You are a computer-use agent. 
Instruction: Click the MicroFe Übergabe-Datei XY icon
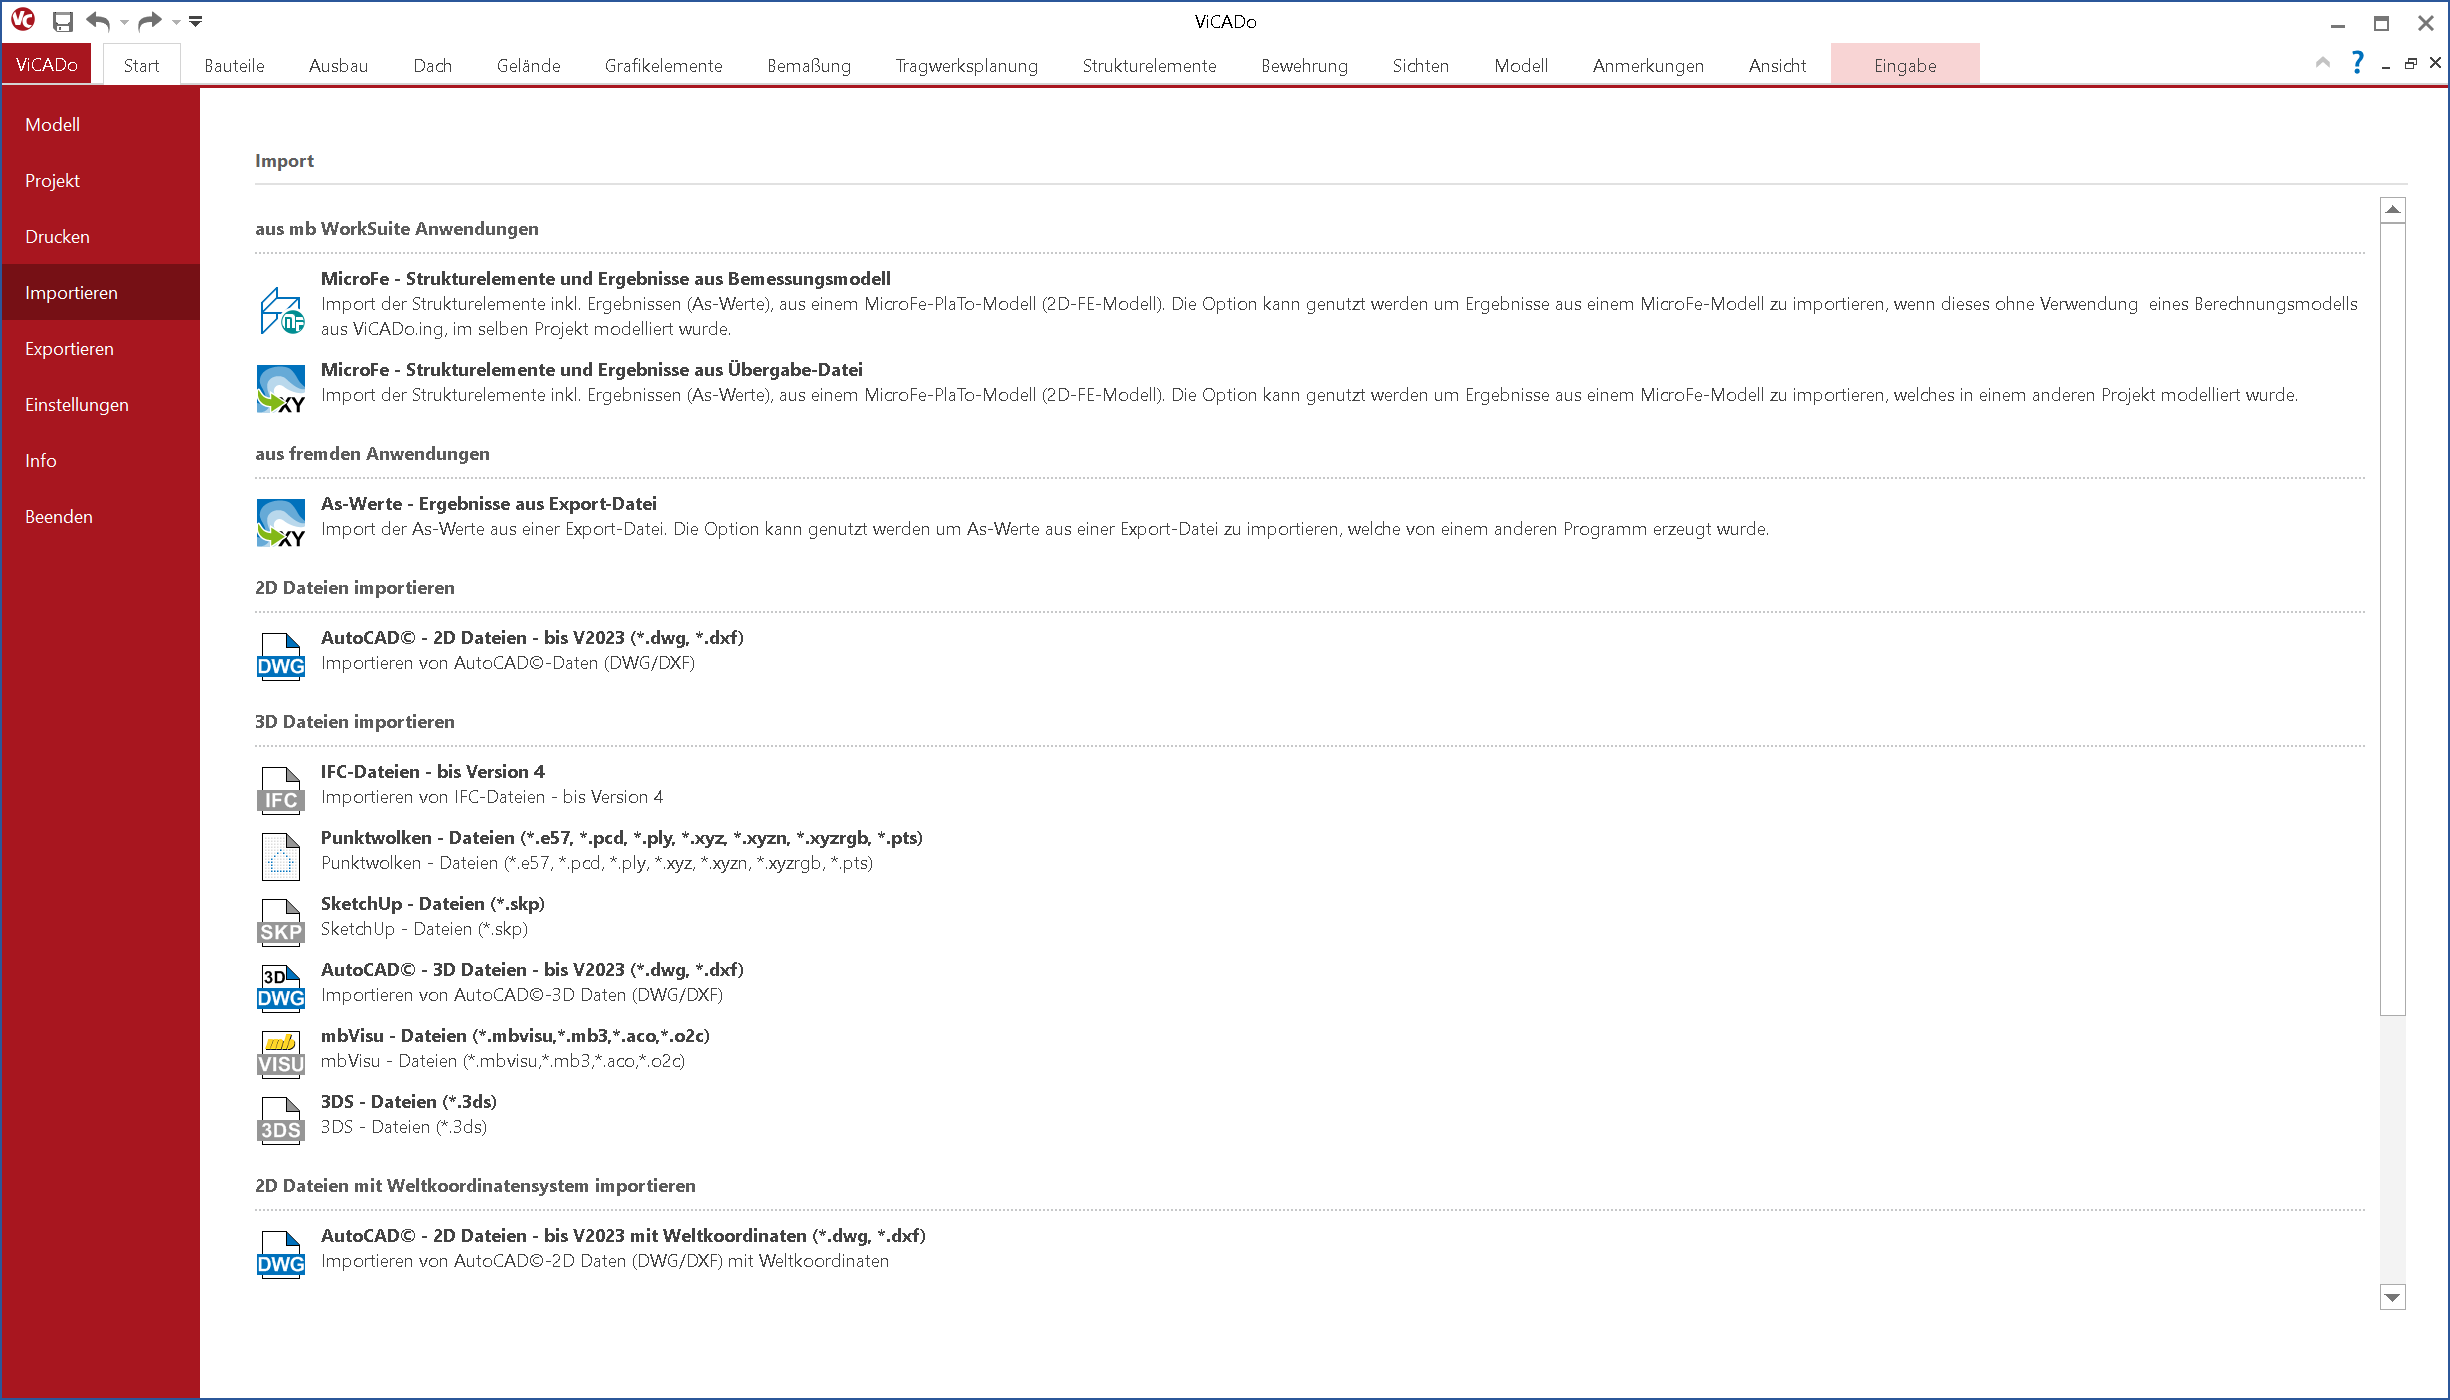pyautogui.click(x=281, y=389)
